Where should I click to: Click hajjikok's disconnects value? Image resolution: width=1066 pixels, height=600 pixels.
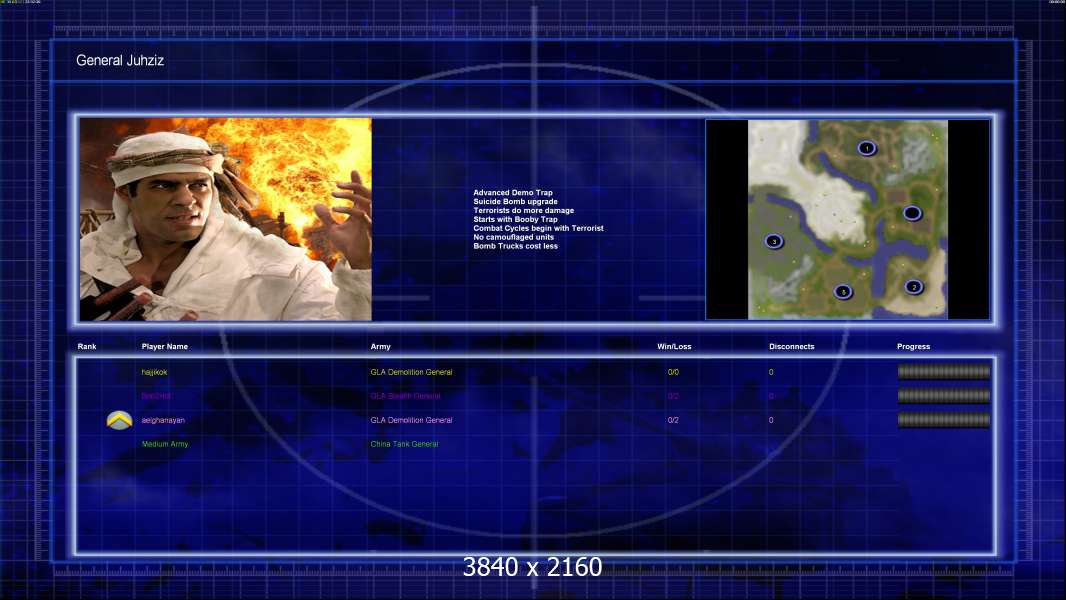pyautogui.click(x=771, y=372)
